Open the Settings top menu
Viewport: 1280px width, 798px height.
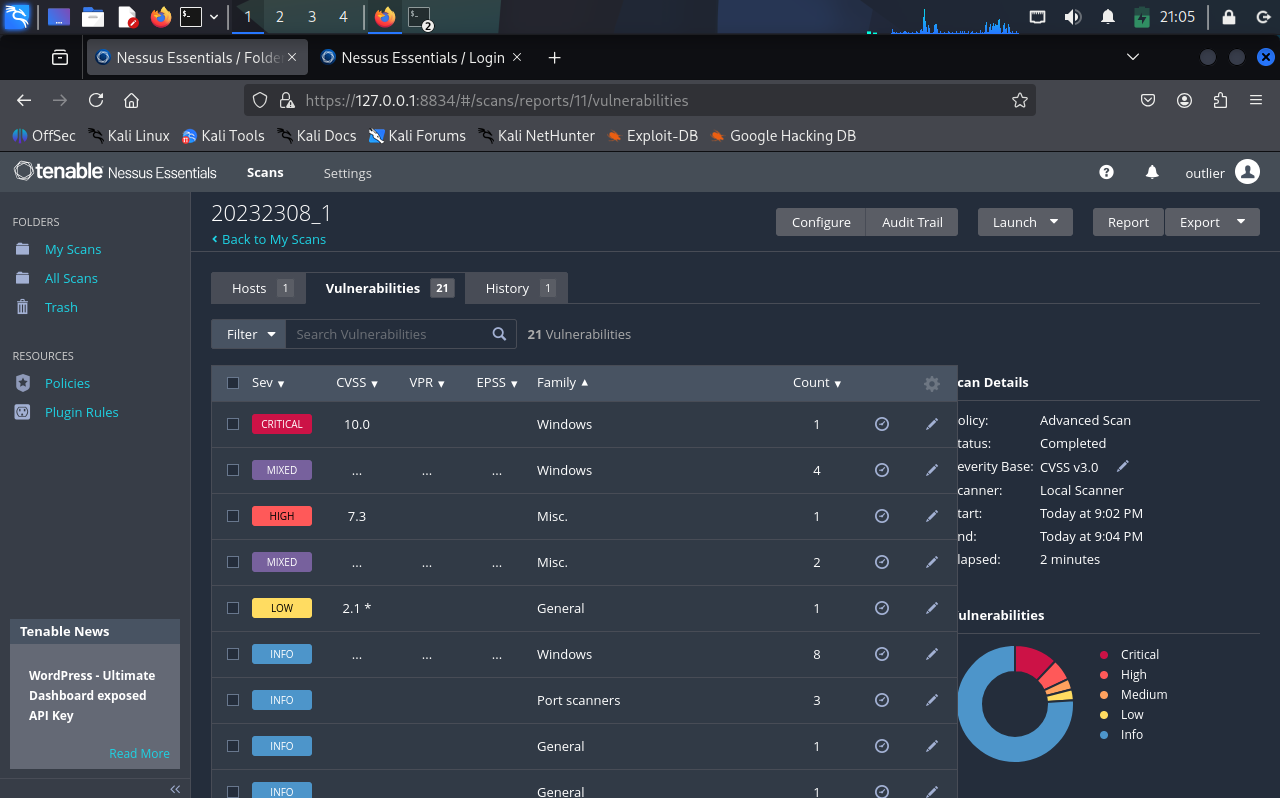point(347,173)
